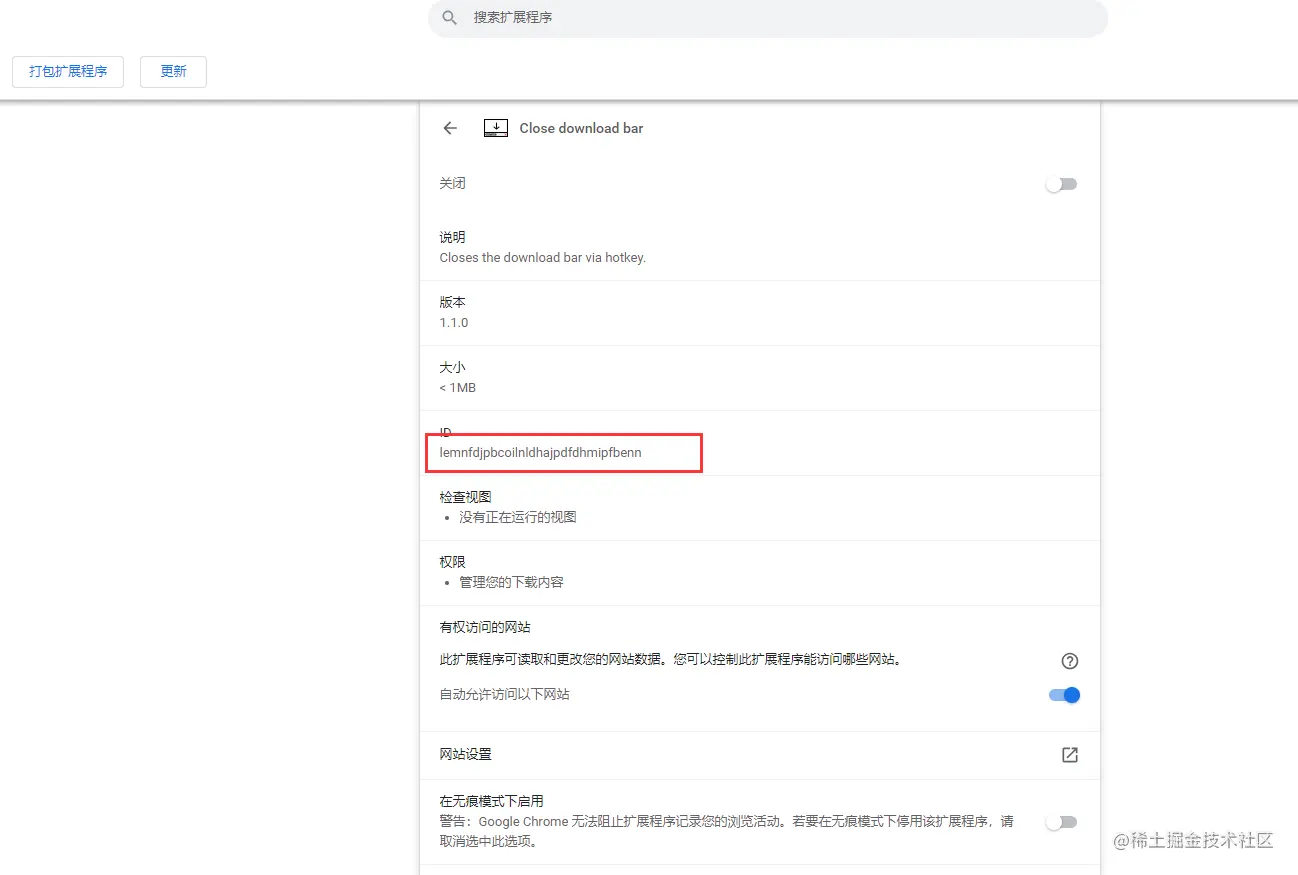Click the 管理您的下载内容 permission entry
This screenshot has width=1298, height=875.
510,582
